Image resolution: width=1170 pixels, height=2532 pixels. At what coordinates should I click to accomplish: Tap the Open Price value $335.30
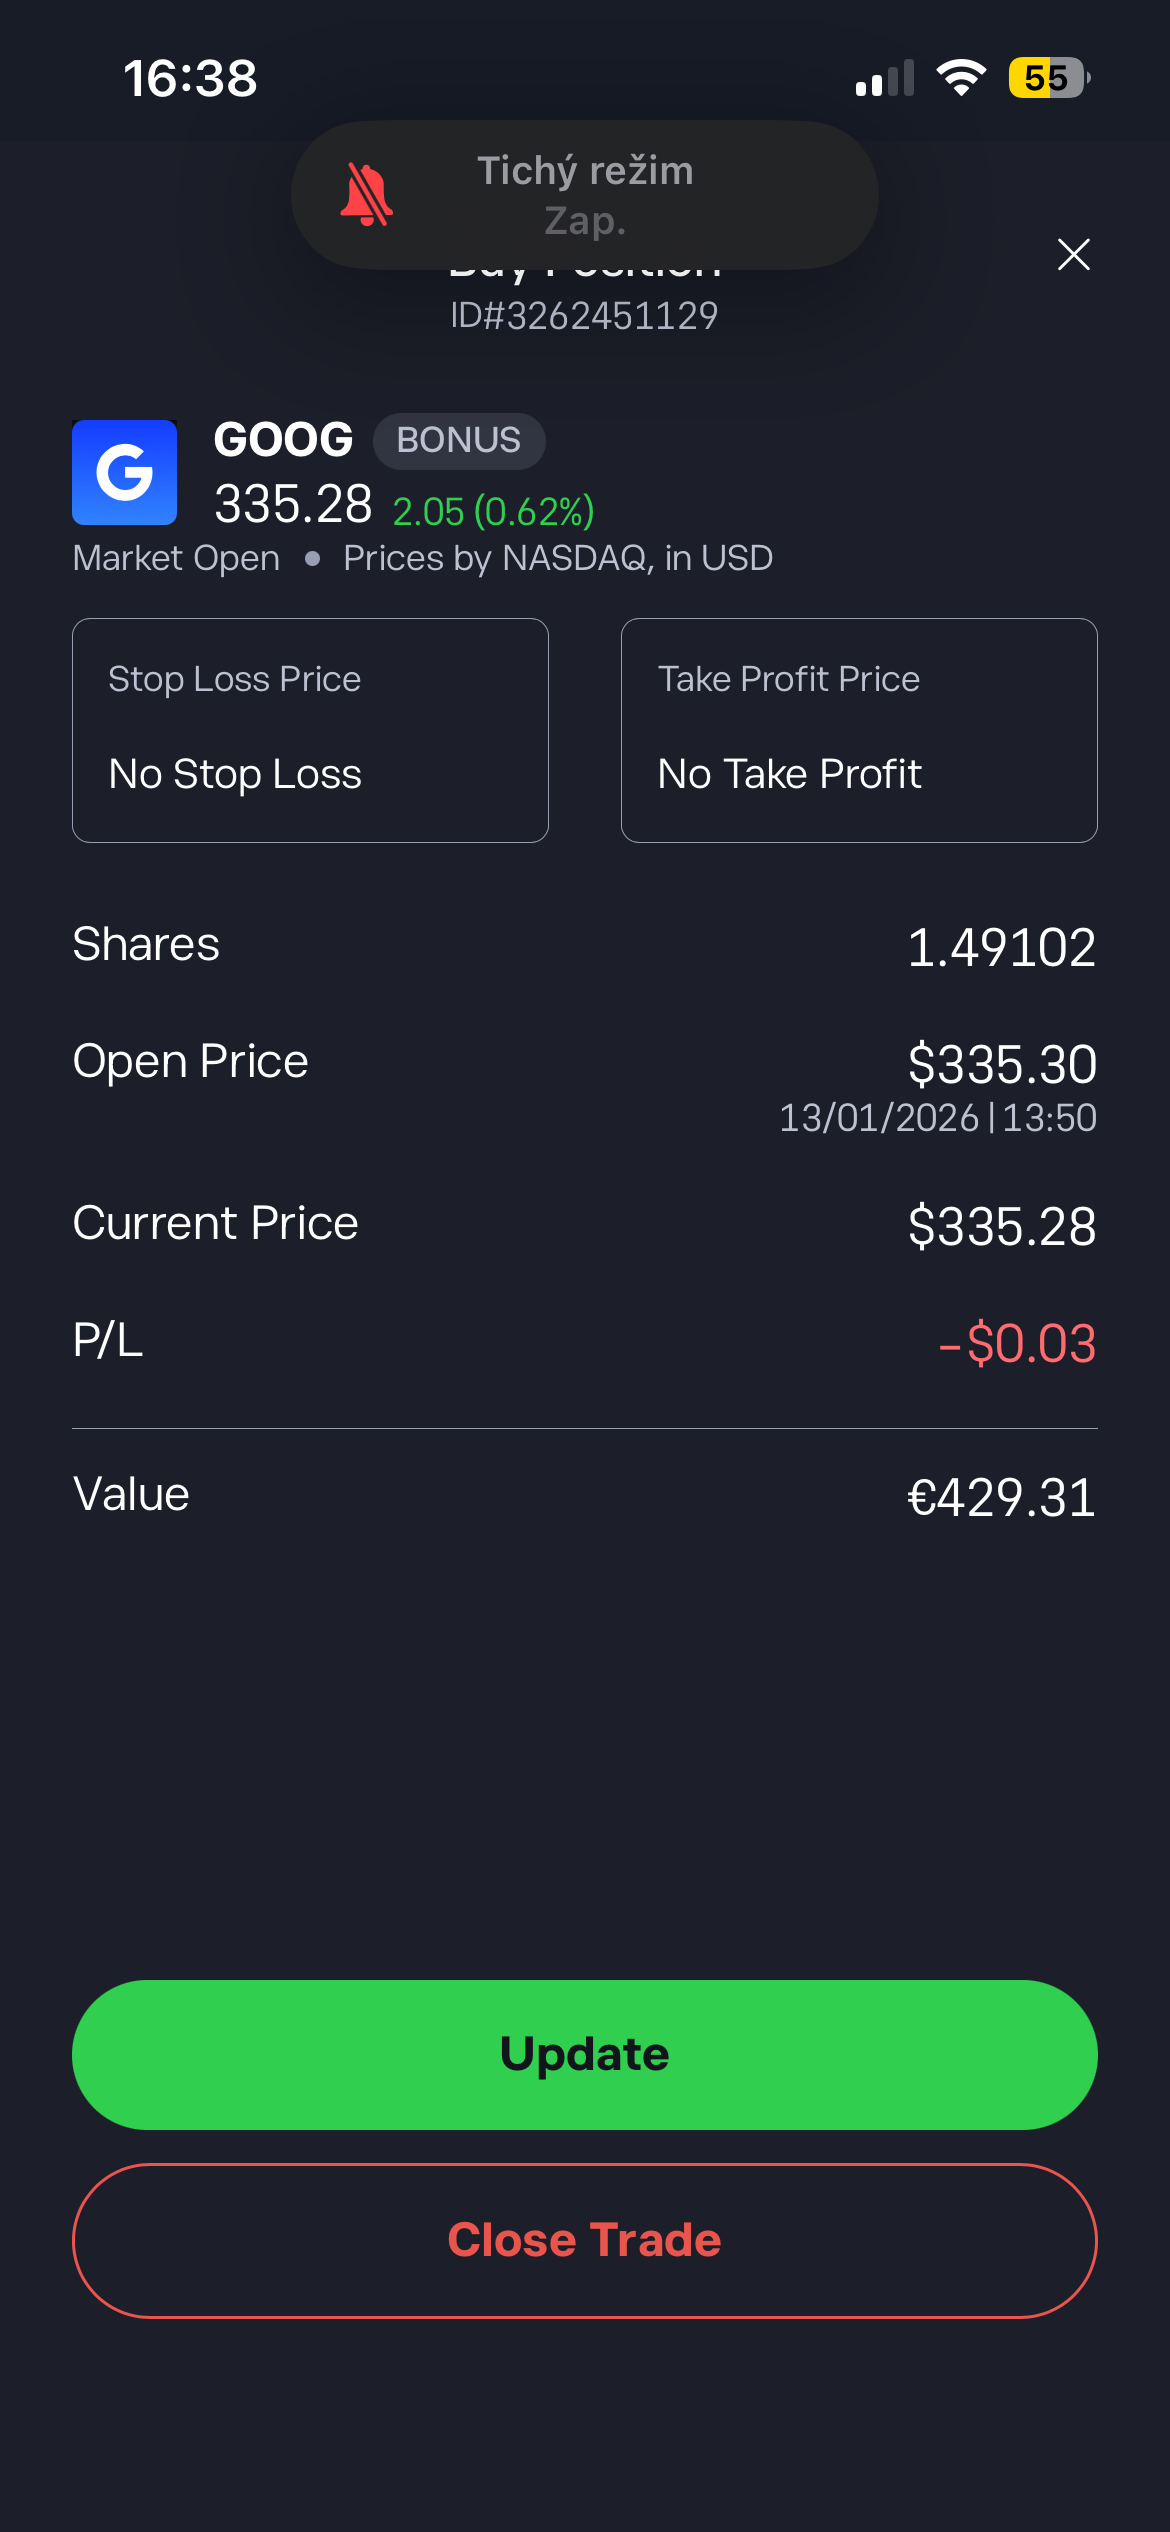(1002, 1064)
